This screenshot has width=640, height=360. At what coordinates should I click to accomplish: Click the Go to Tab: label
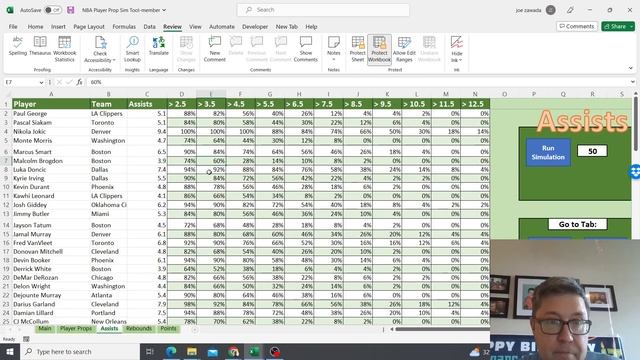[x=578, y=224]
